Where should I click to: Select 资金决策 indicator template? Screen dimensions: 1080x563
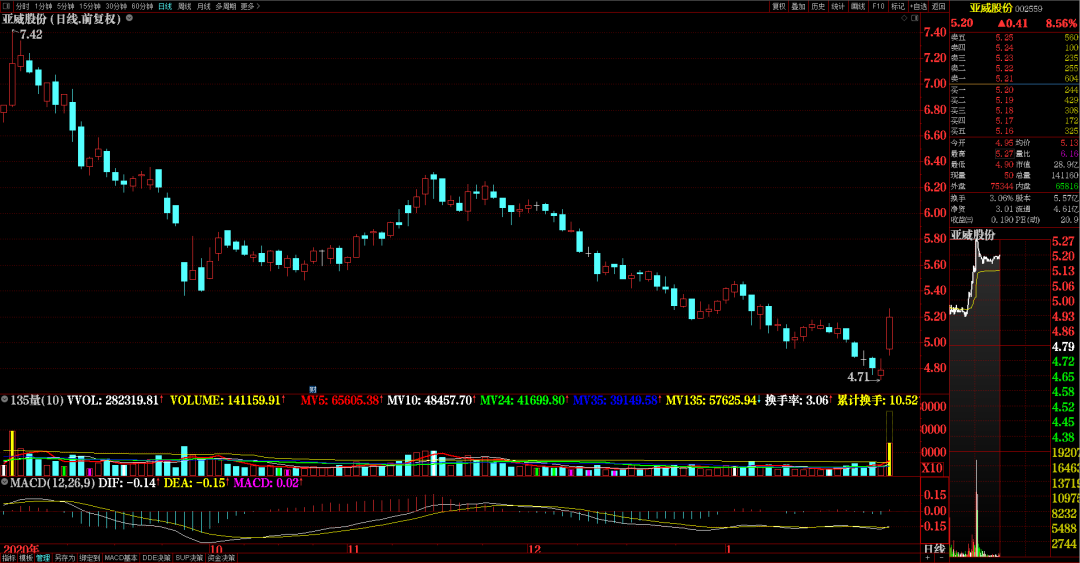[222, 557]
